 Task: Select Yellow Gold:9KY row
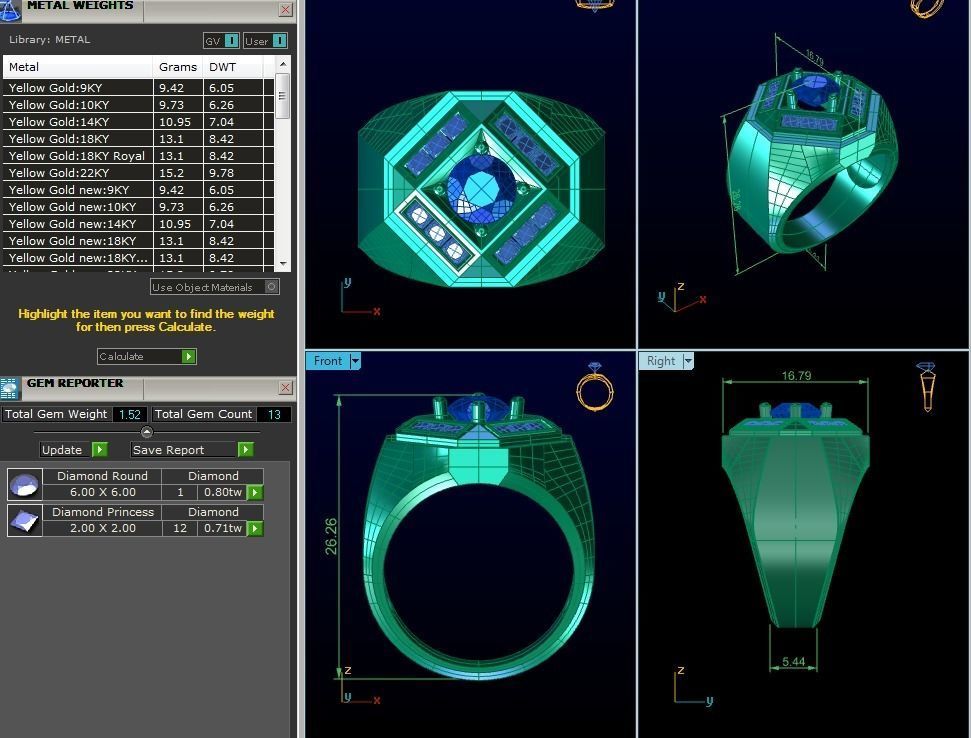click(139, 88)
